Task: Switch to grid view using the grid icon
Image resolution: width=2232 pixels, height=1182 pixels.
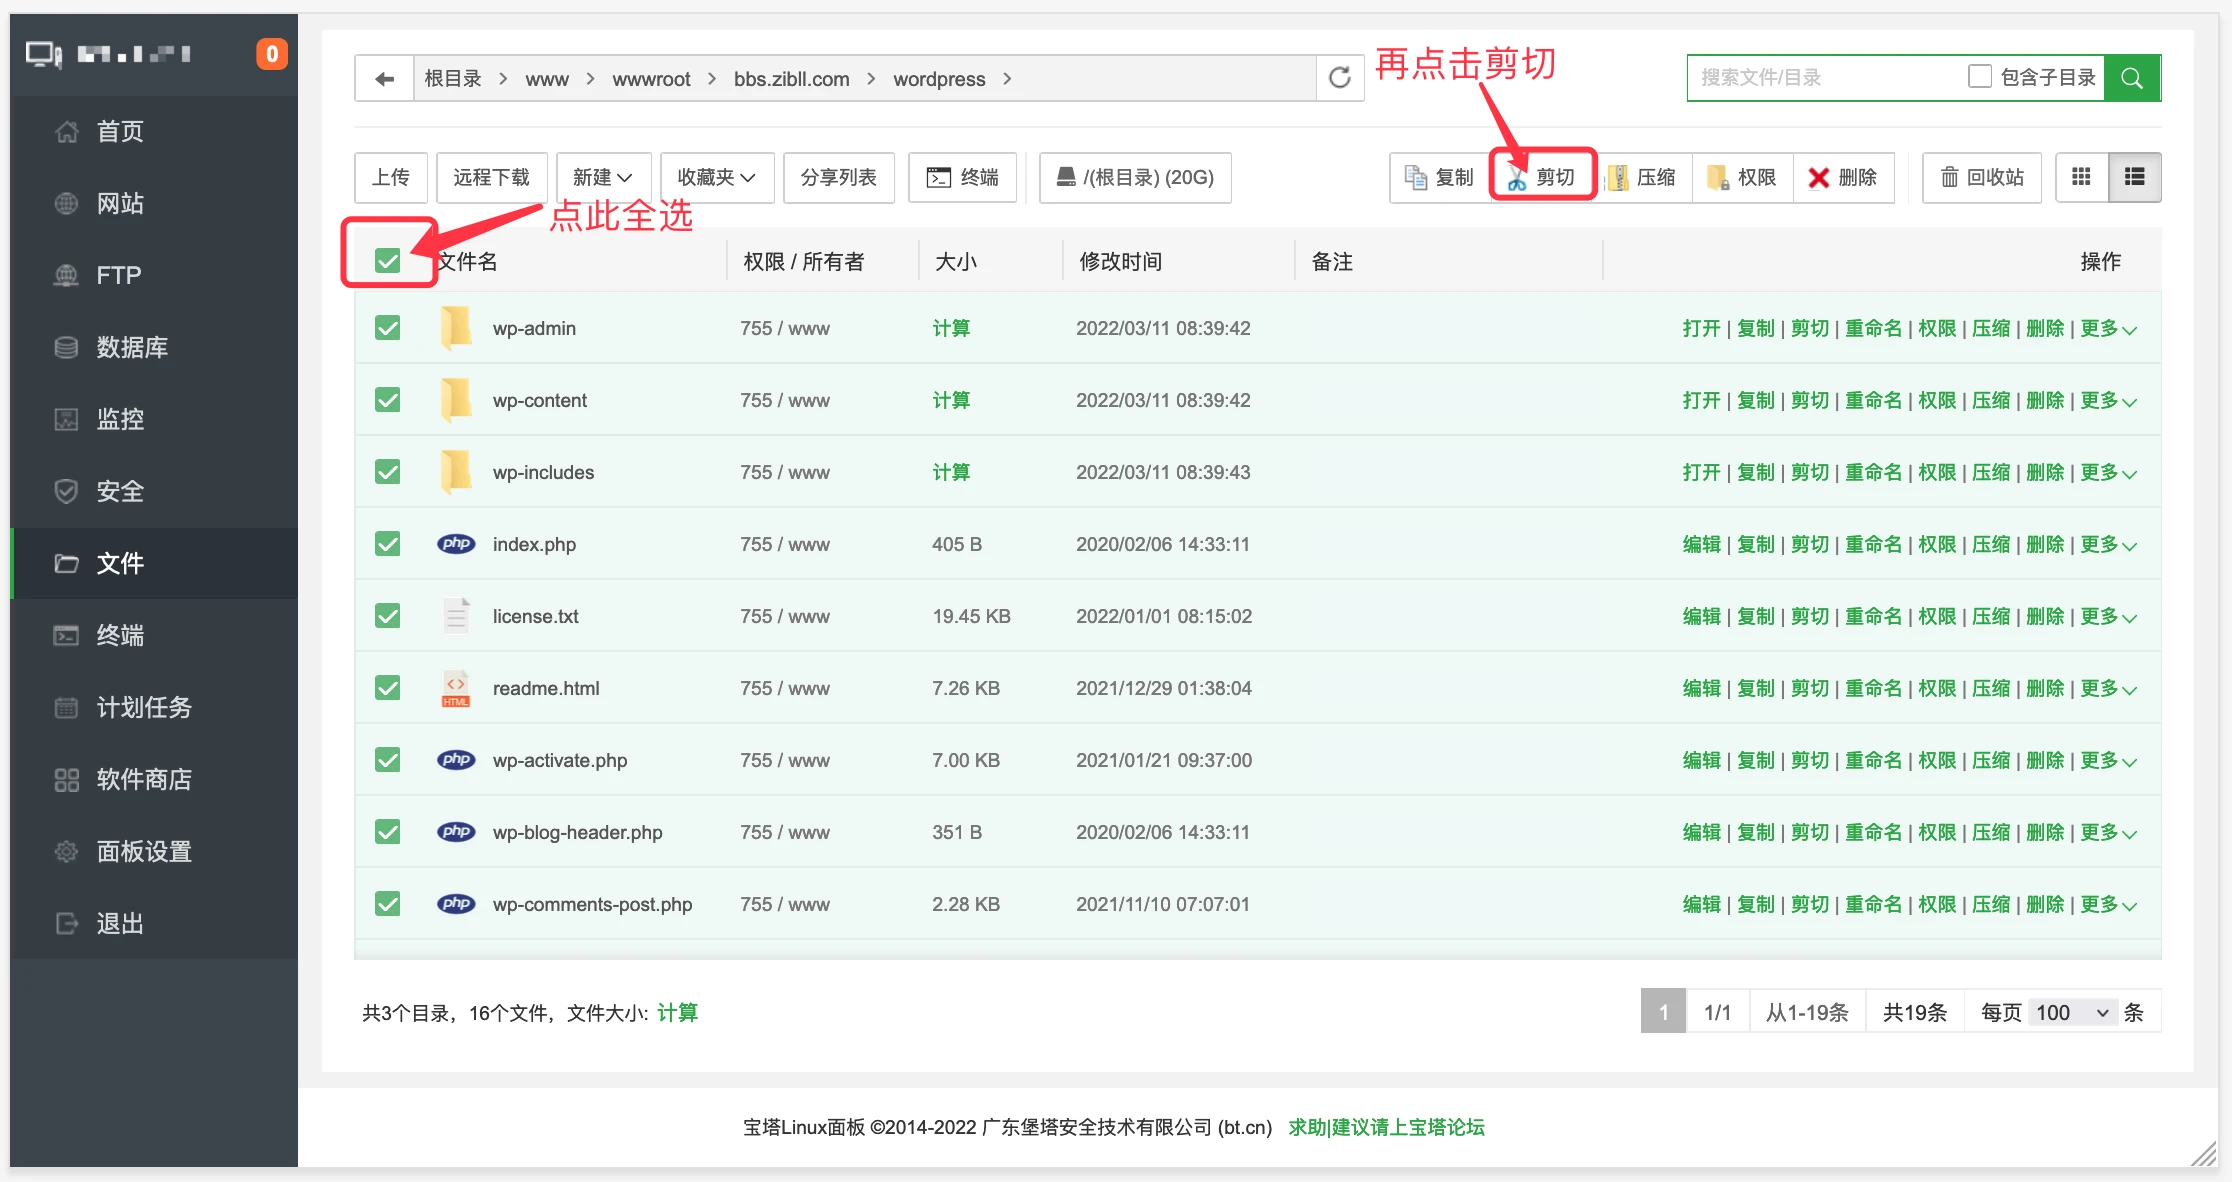Action: pyautogui.click(x=2082, y=176)
